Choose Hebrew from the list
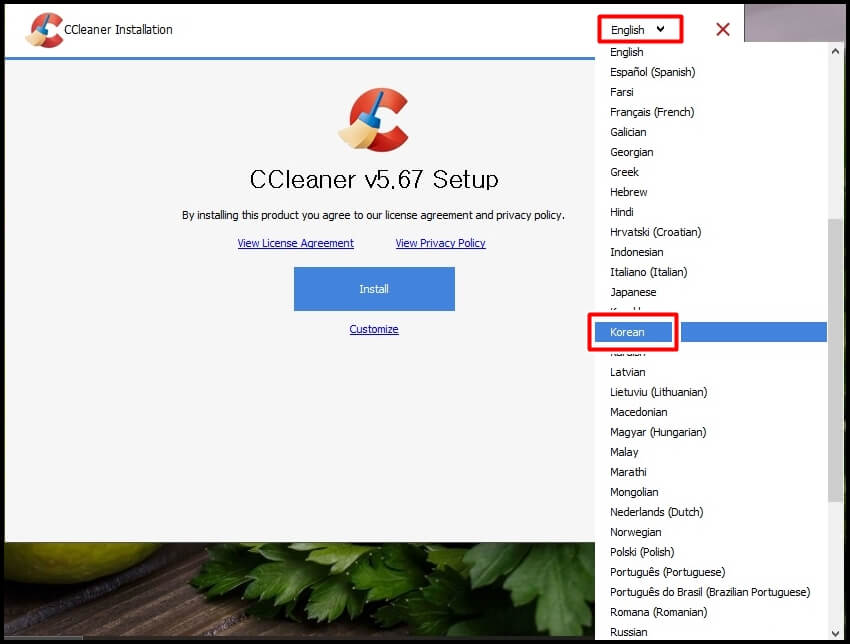850x644 pixels. click(x=711, y=192)
